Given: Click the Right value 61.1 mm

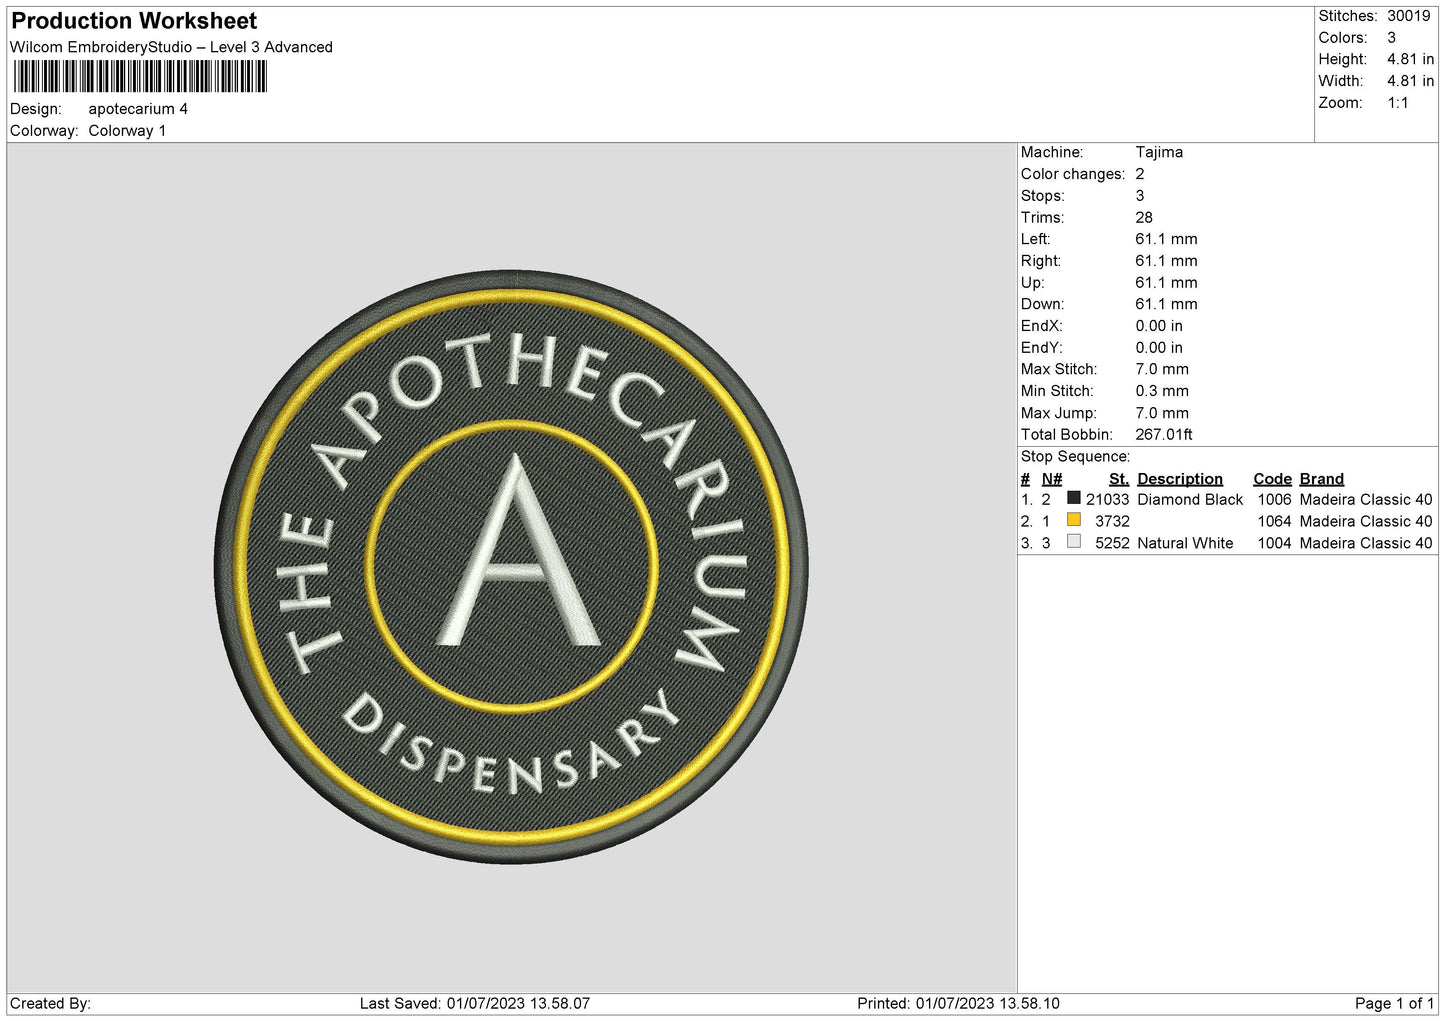Looking at the screenshot, I should point(1166,261).
